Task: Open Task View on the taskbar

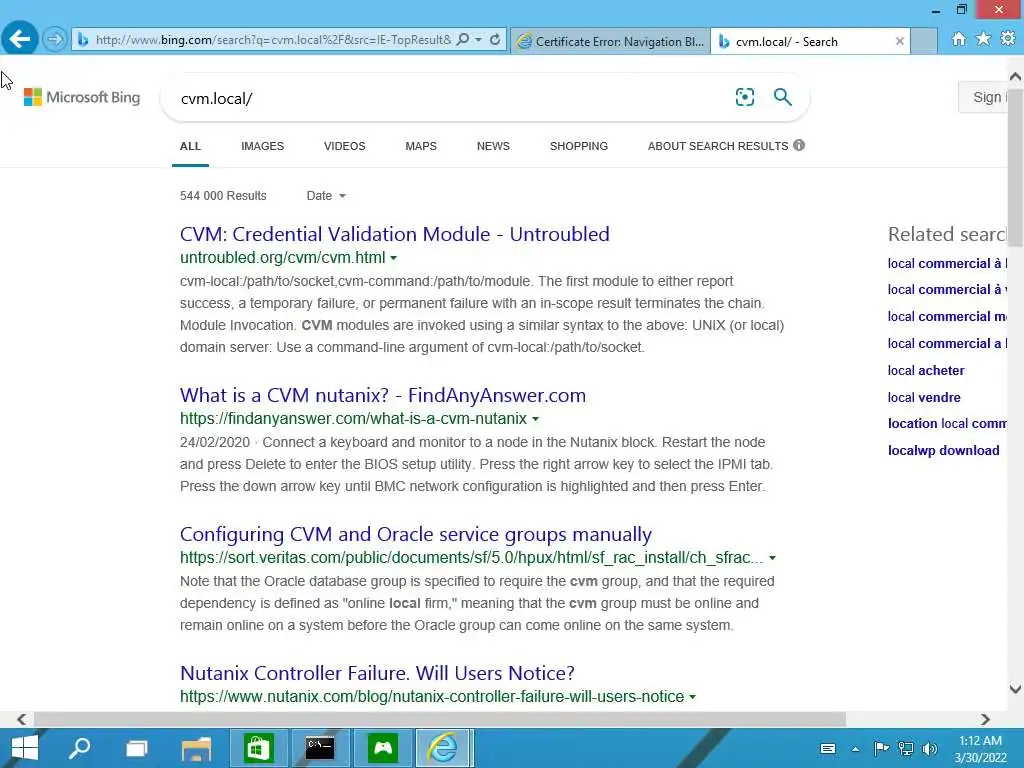Action: tap(136, 748)
